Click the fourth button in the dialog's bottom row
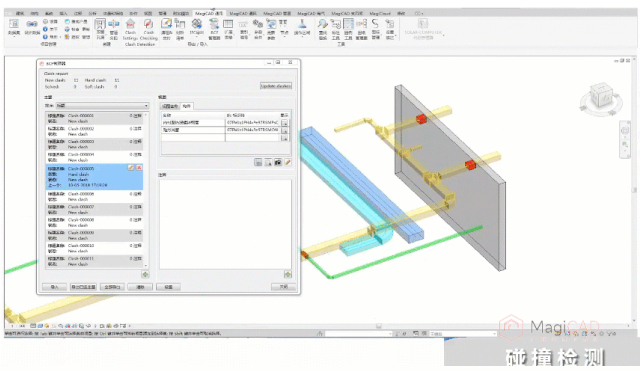The width and height of the screenshot is (643, 371). click(140, 287)
